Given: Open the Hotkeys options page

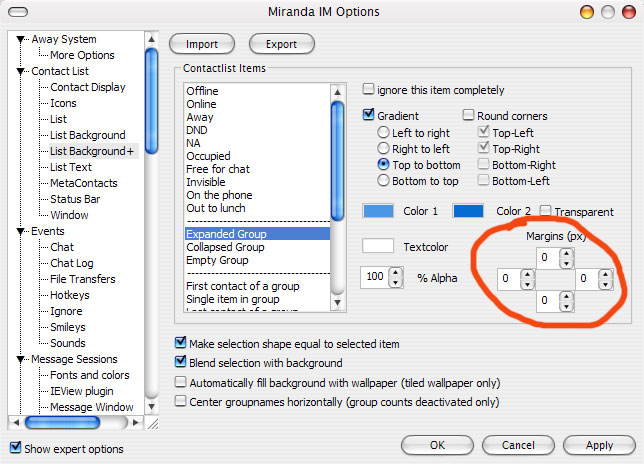Looking at the screenshot, I should 69,295.
